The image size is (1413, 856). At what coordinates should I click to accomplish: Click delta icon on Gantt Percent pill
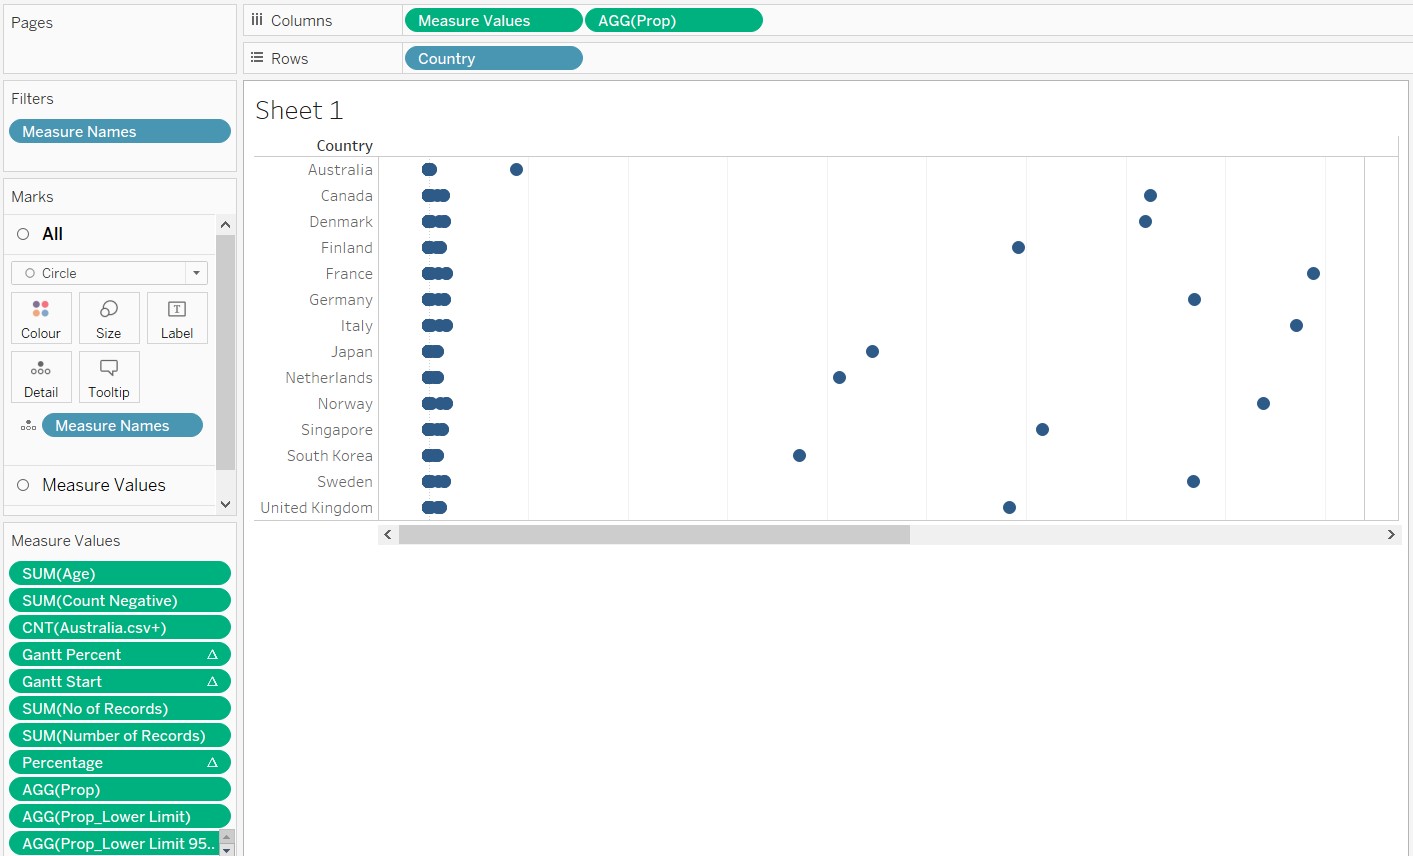click(212, 655)
